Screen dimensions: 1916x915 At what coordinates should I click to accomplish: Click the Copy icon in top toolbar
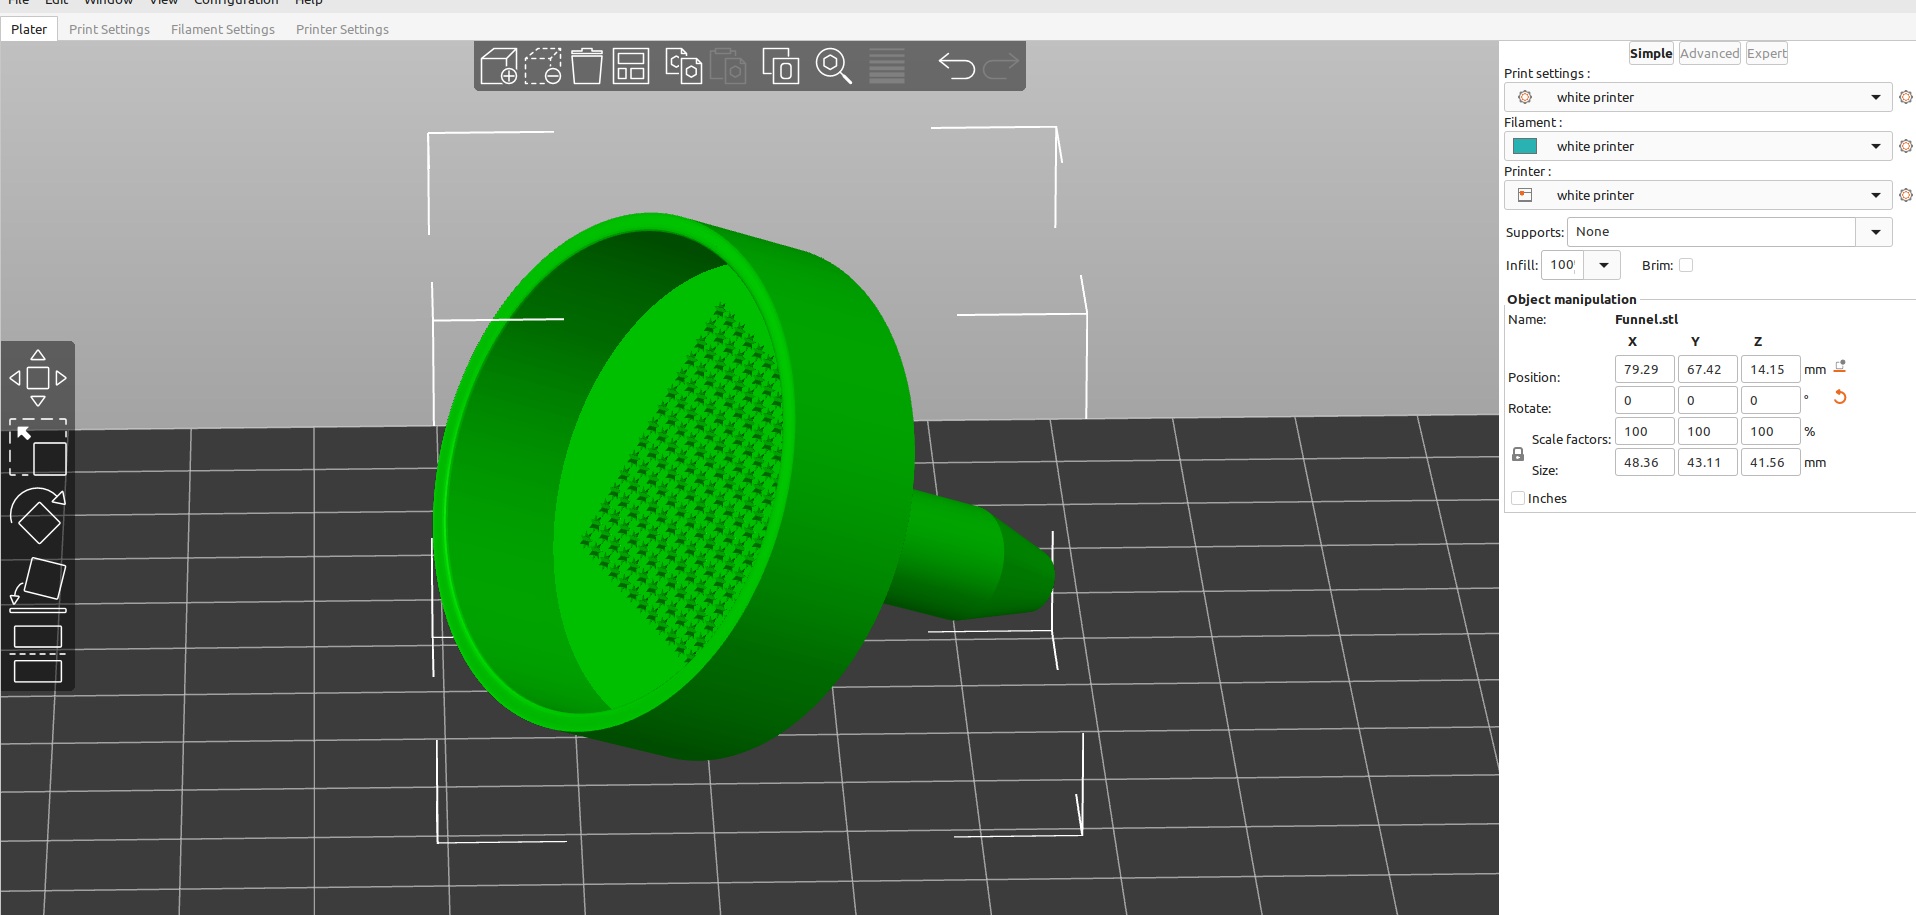coord(683,66)
